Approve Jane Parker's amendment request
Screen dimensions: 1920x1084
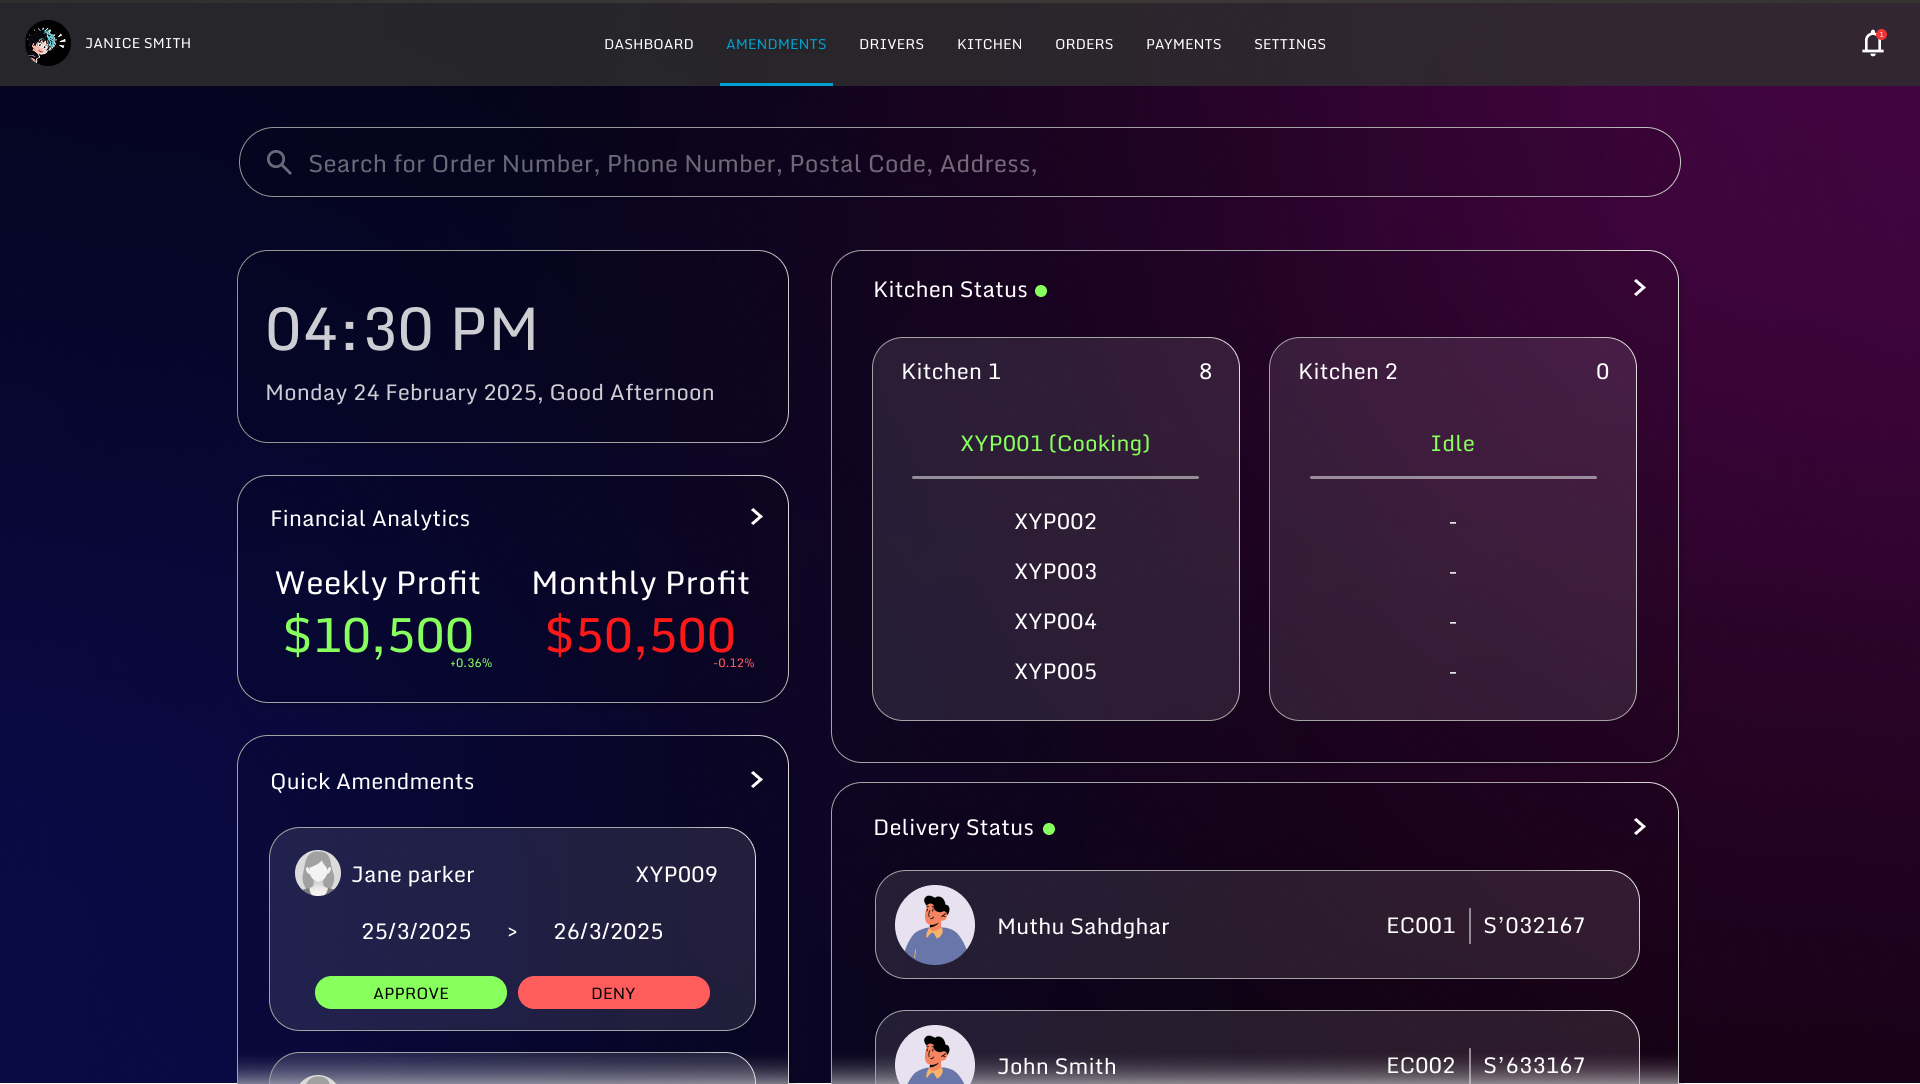tap(410, 993)
